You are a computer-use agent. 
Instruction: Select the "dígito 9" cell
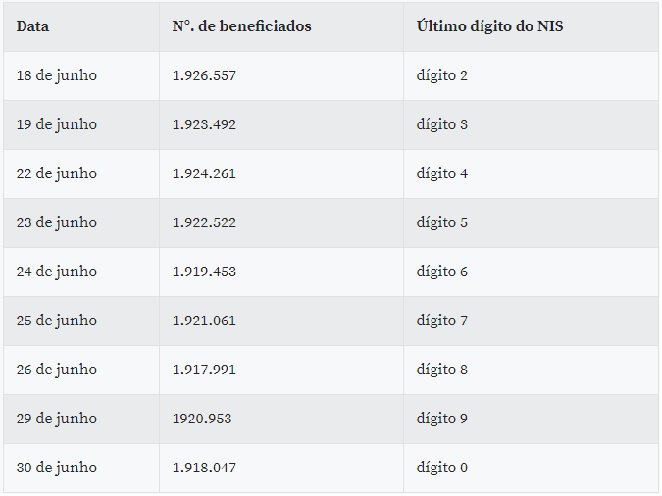[x=442, y=418]
